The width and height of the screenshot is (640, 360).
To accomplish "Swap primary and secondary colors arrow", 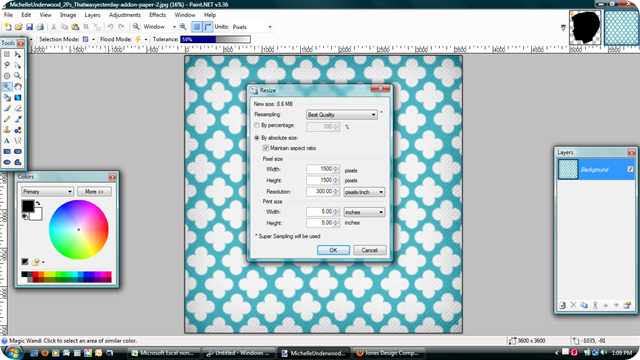I will (x=38, y=203).
